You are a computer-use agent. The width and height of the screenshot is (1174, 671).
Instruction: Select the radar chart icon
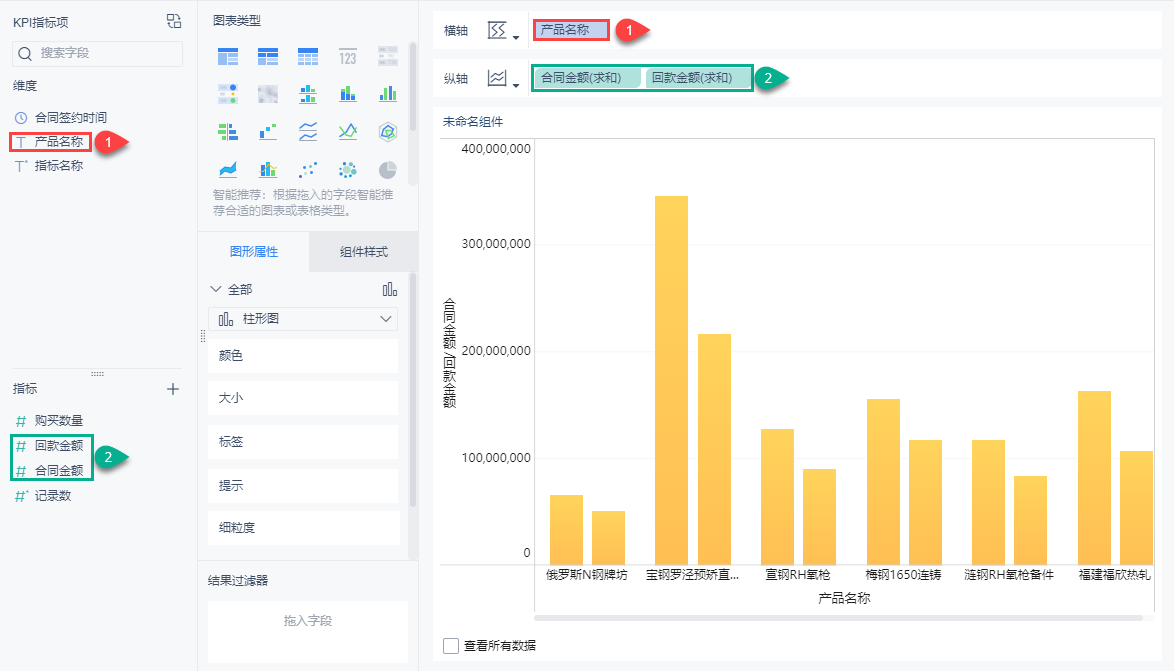coord(388,133)
